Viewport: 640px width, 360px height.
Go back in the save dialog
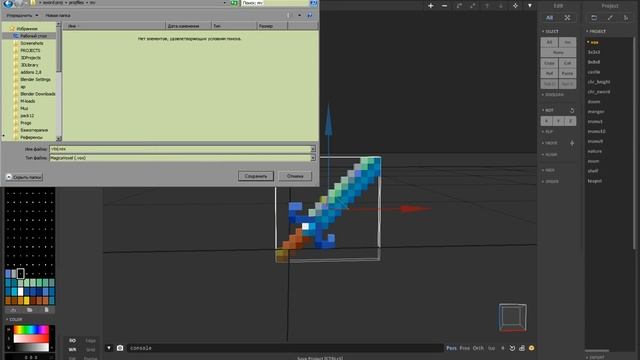tap(8, 3)
